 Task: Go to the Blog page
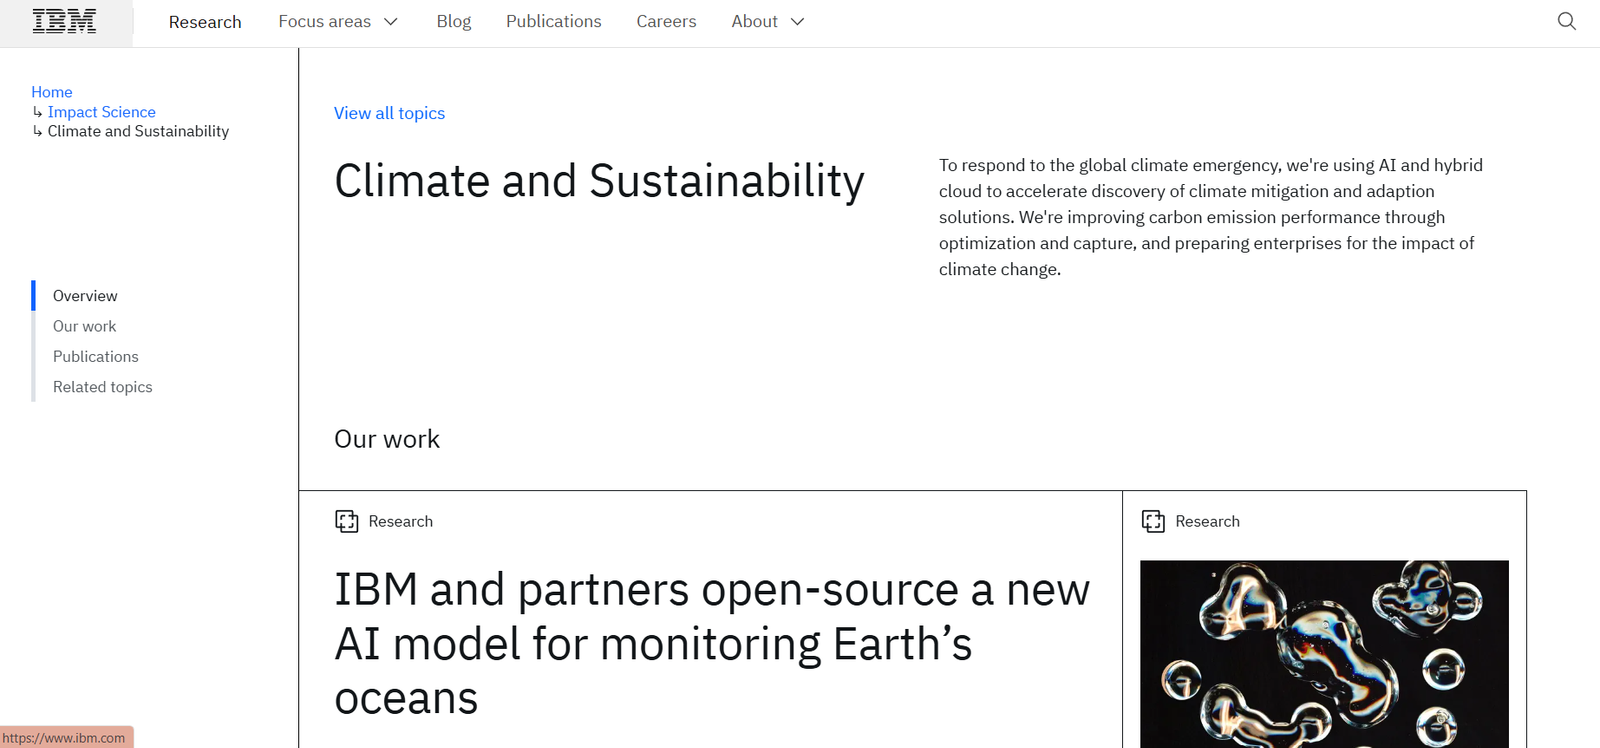coord(453,22)
